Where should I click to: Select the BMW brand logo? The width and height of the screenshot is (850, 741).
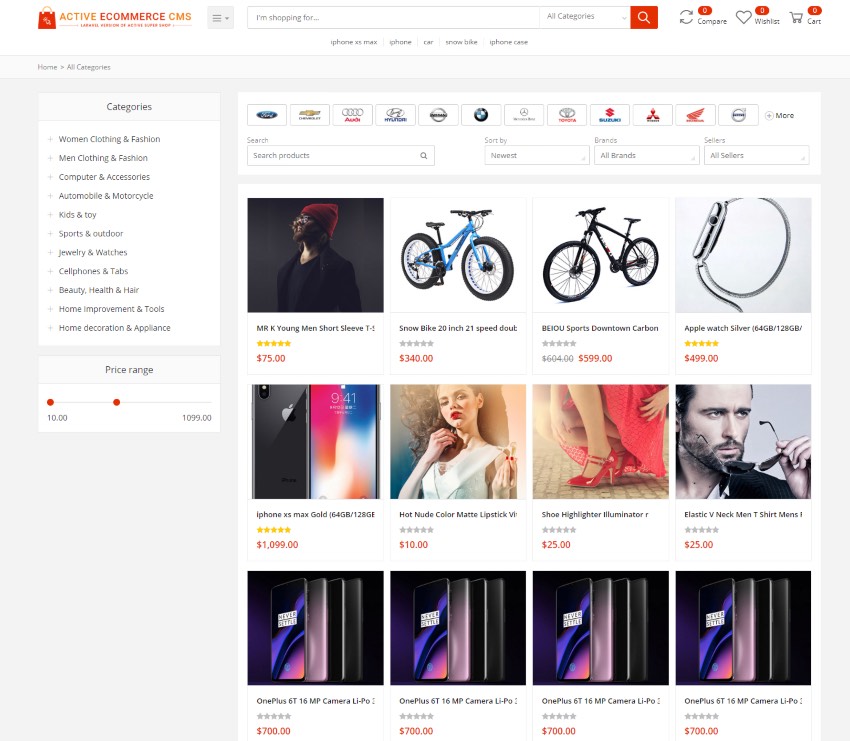(482, 114)
